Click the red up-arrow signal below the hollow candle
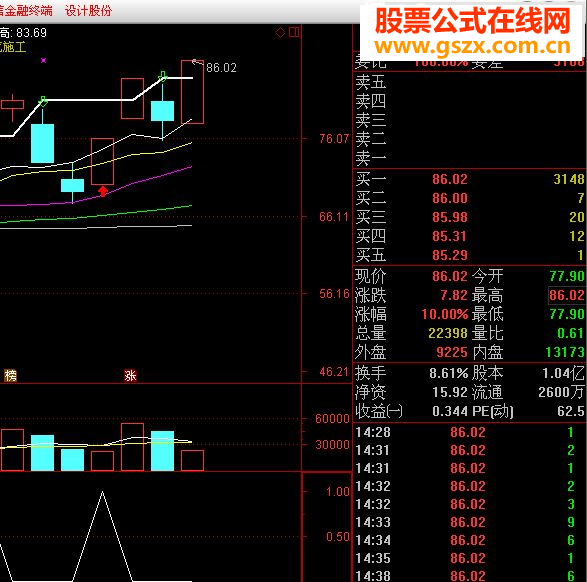Viewport: 587px width, 582px height. pyautogui.click(x=103, y=192)
